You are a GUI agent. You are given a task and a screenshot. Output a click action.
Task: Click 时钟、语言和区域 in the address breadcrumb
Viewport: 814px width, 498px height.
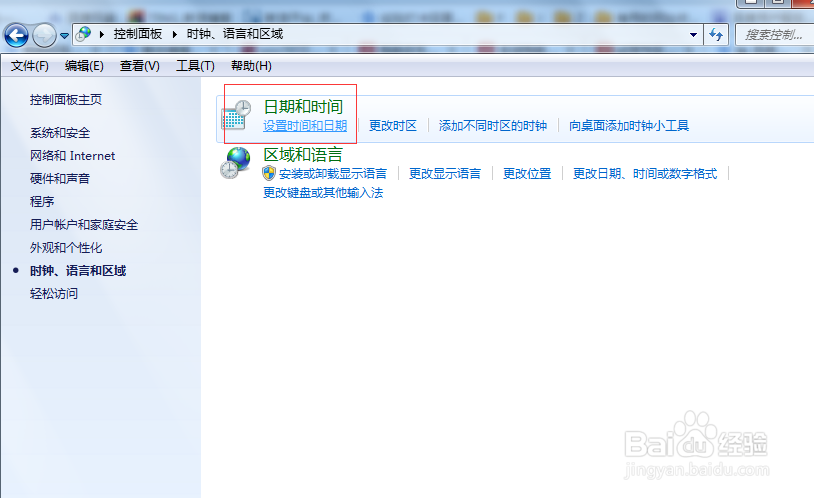(x=235, y=34)
